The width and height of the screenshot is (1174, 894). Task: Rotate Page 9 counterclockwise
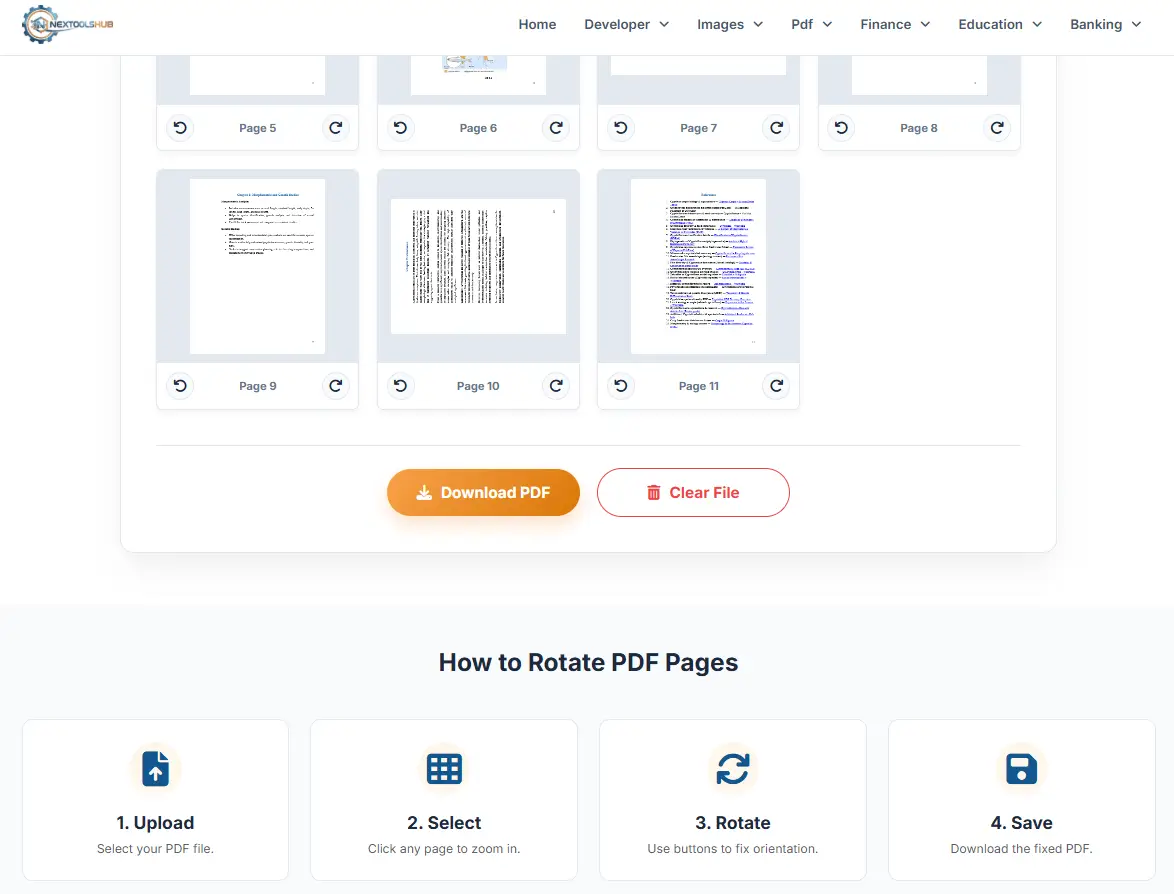(180, 386)
